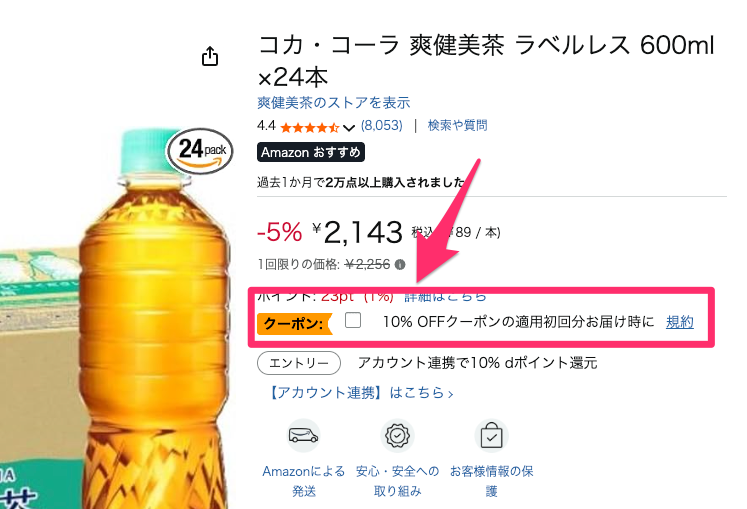747x509 pixels.
Task: Click the Amazon おすすめ badge
Action: pyautogui.click(x=311, y=153)
